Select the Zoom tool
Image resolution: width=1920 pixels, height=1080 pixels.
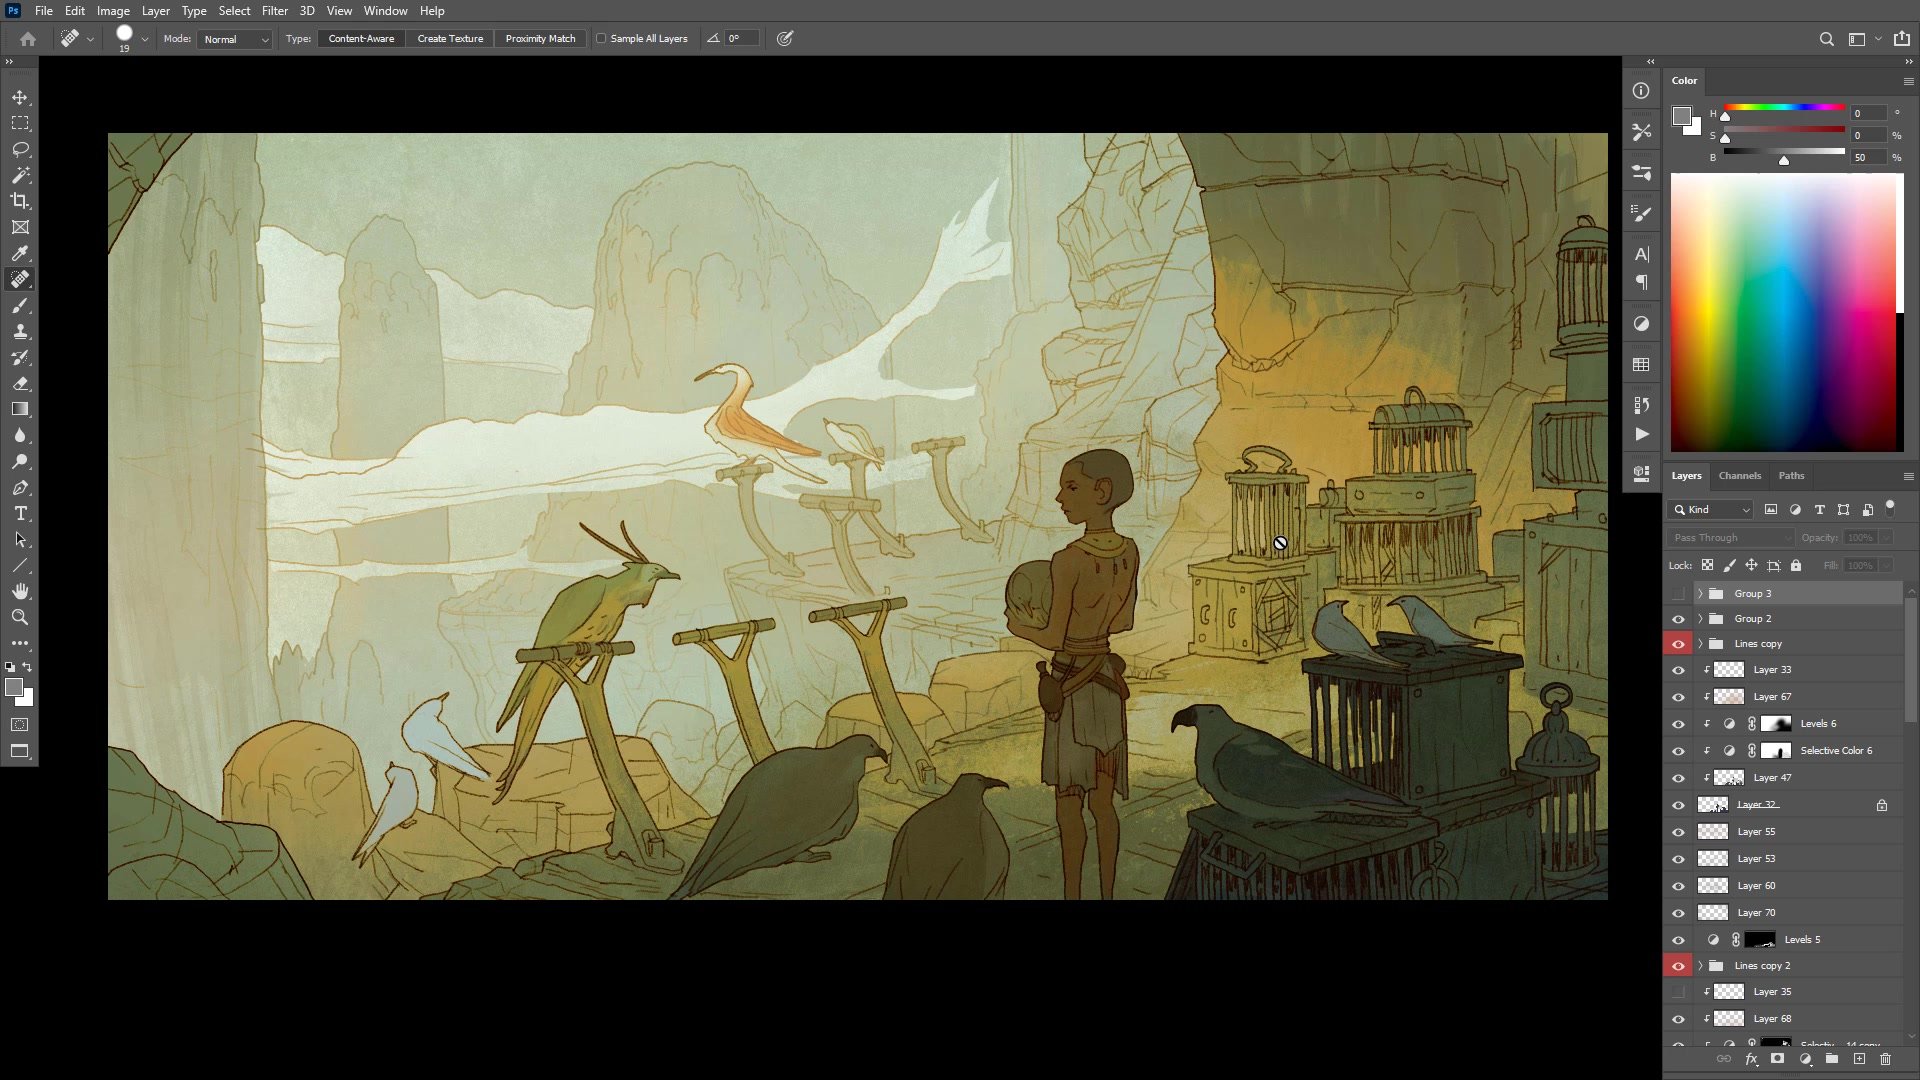[x=20, y=617]
